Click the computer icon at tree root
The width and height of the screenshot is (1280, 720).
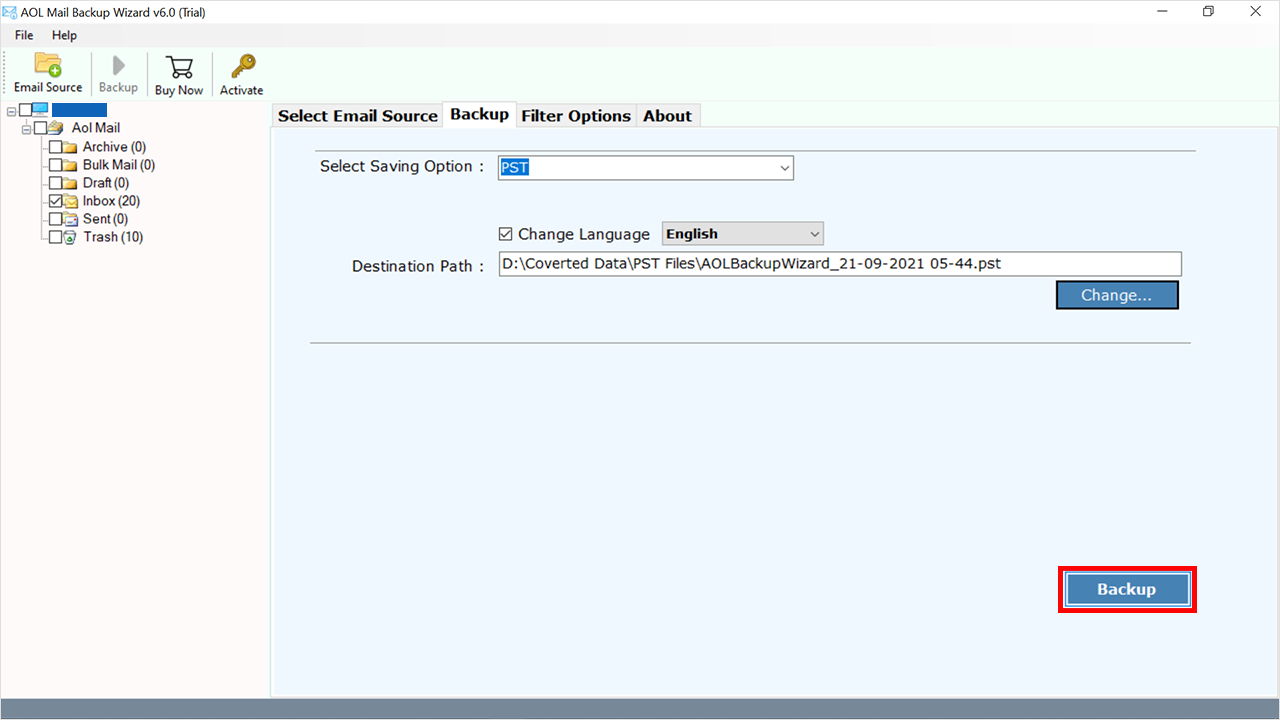pyautogui.click(x=40, y=110)
